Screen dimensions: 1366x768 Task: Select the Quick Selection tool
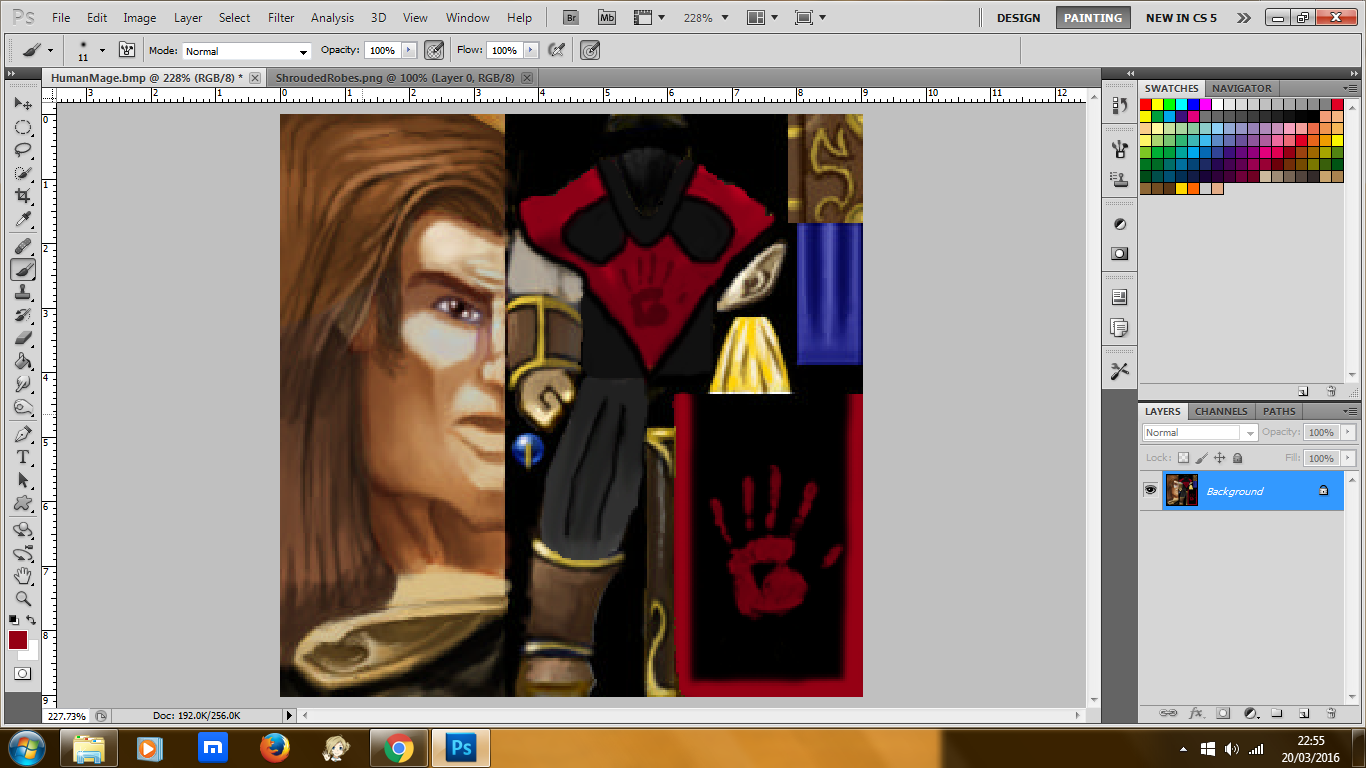(23, 173)
